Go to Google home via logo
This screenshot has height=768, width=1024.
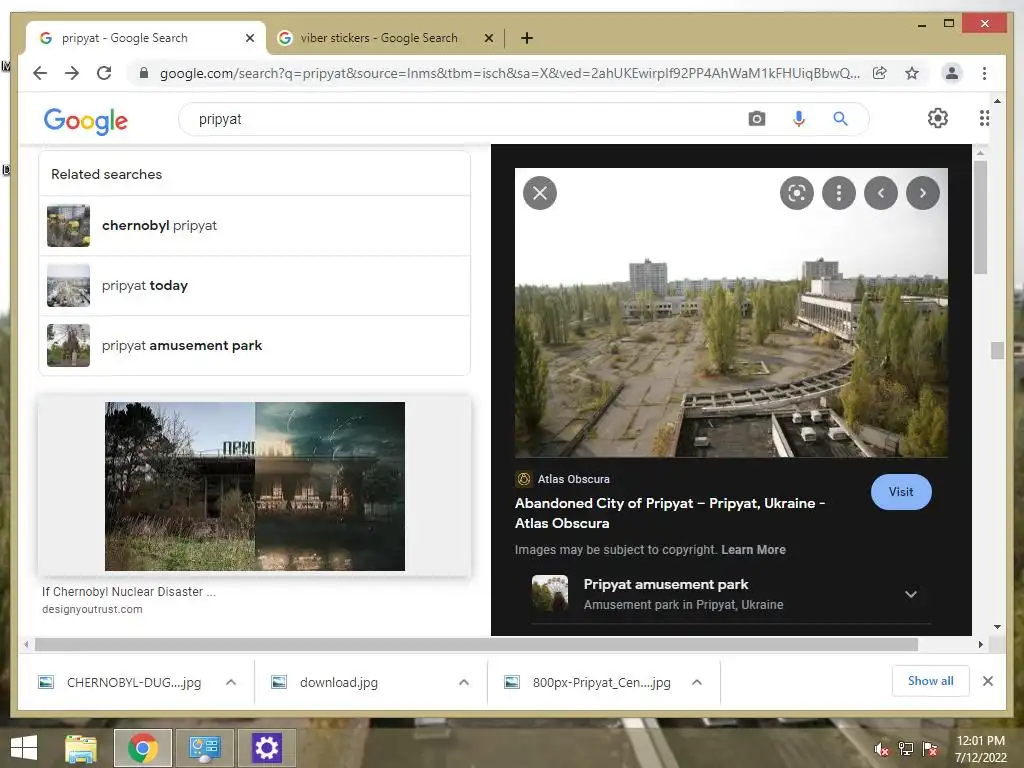coord(86,121)
